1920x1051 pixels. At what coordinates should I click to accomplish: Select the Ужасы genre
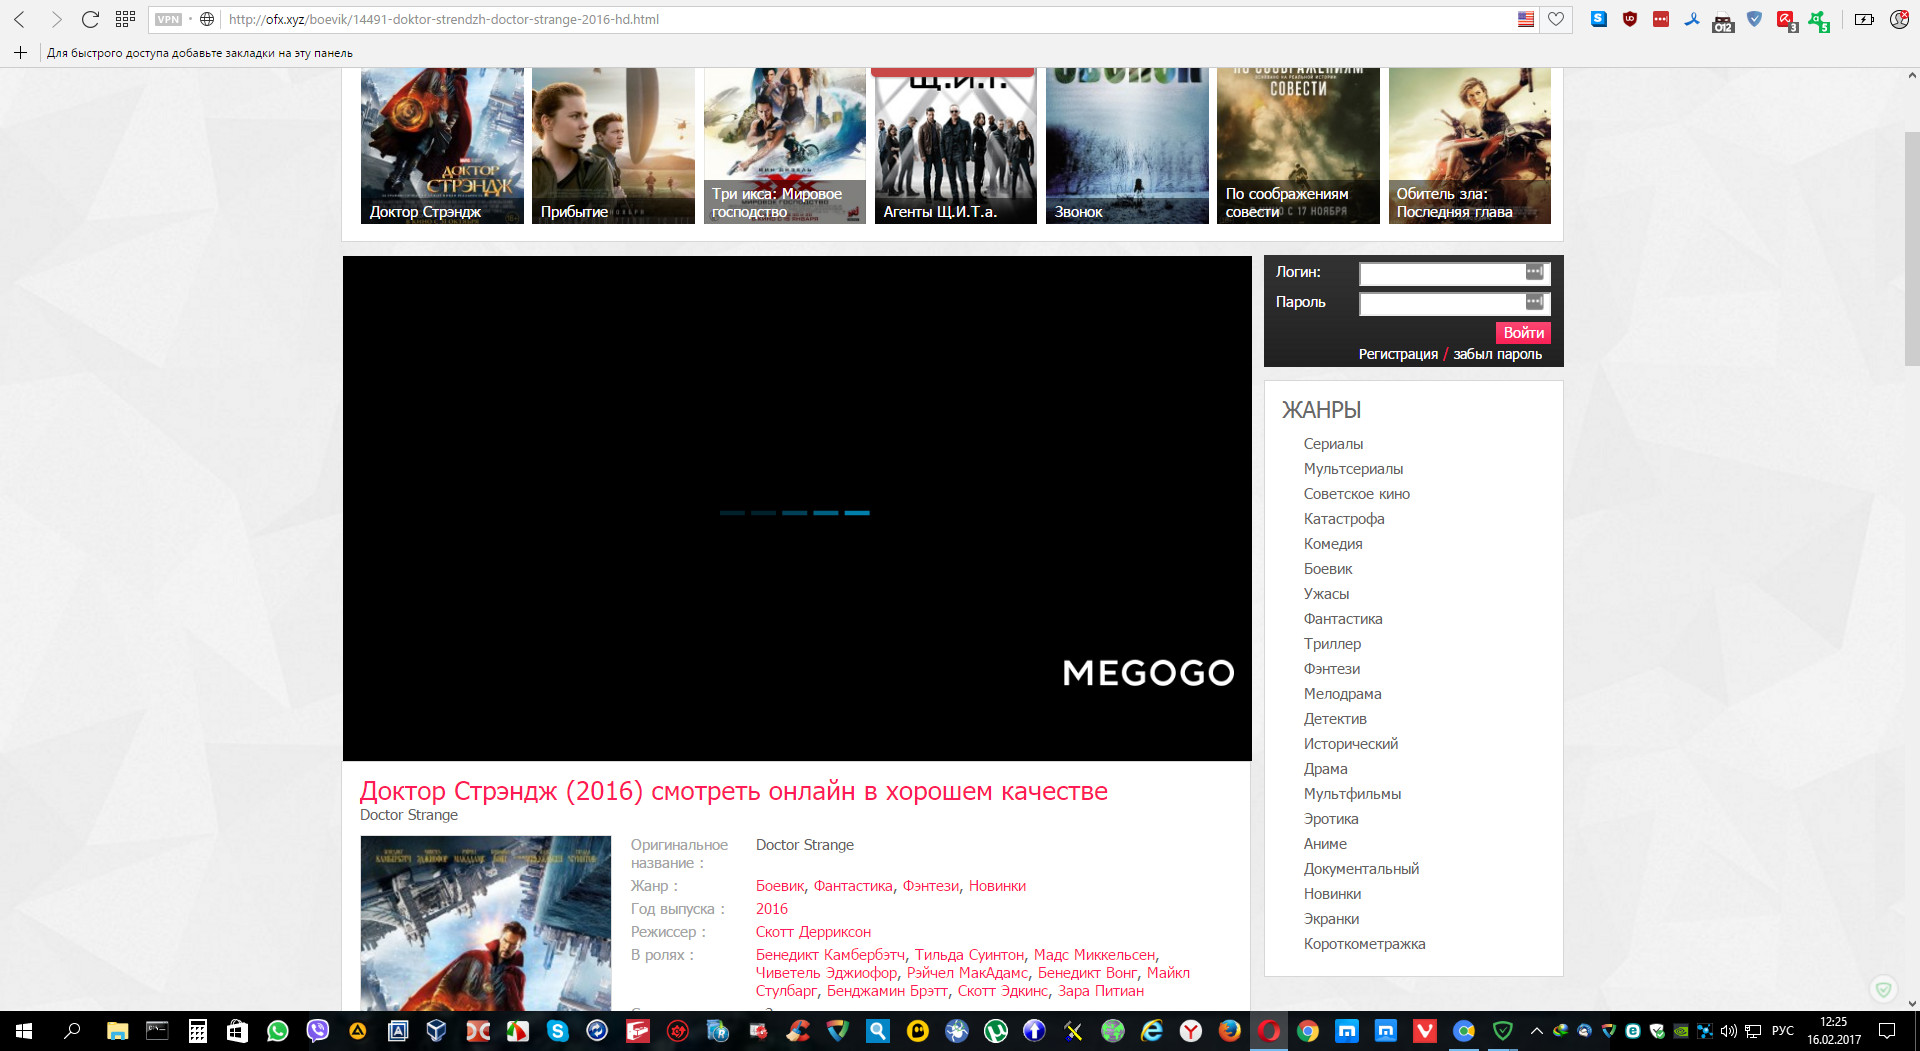tap(1326, 594)
